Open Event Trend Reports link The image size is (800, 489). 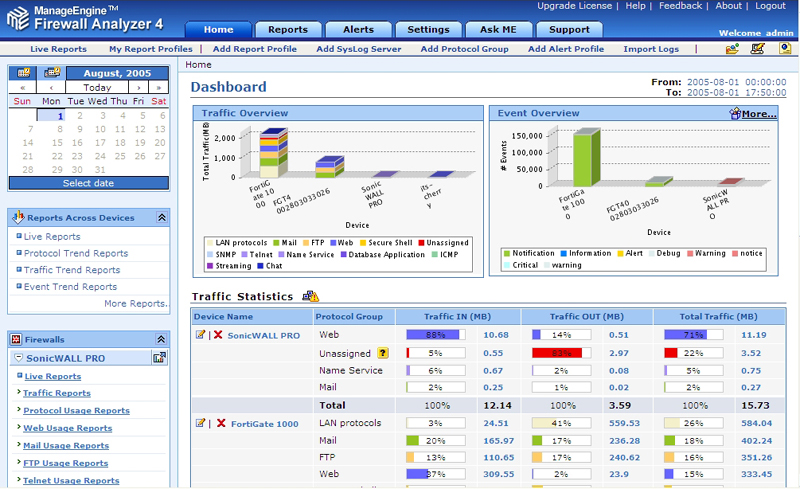coord(70,287)
